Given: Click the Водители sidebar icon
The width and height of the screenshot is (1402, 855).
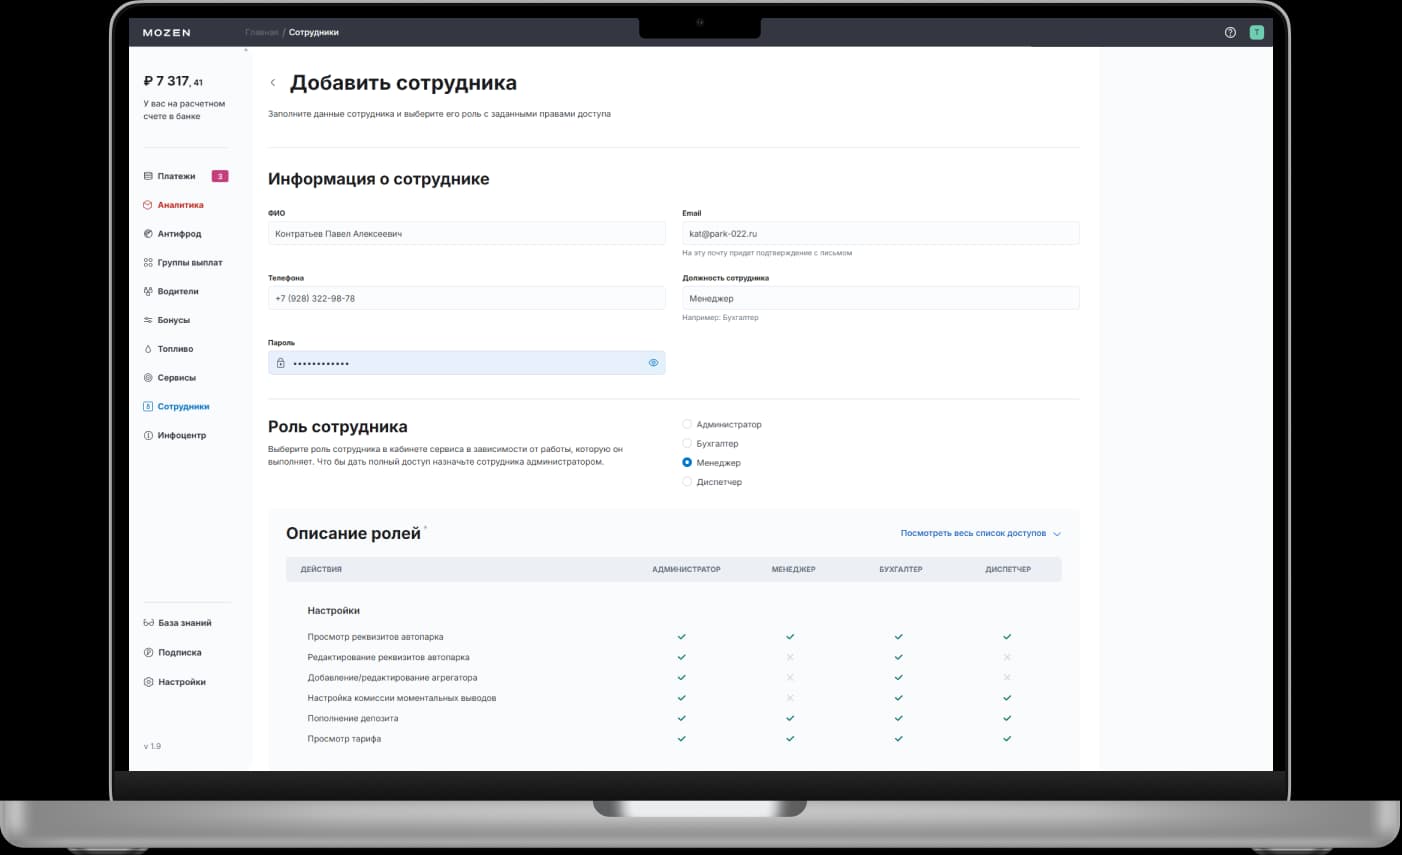Looking at the screenshot, I should [x=148, y=292].
